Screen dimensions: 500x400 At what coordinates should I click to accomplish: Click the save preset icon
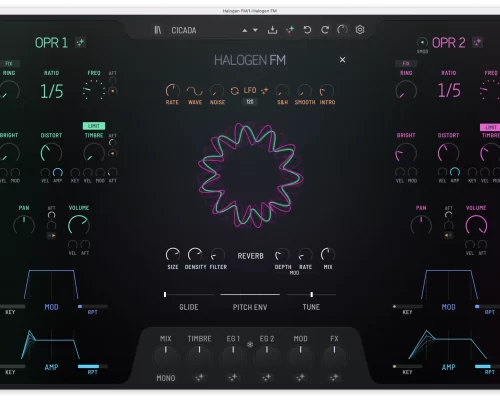[272, 30]
